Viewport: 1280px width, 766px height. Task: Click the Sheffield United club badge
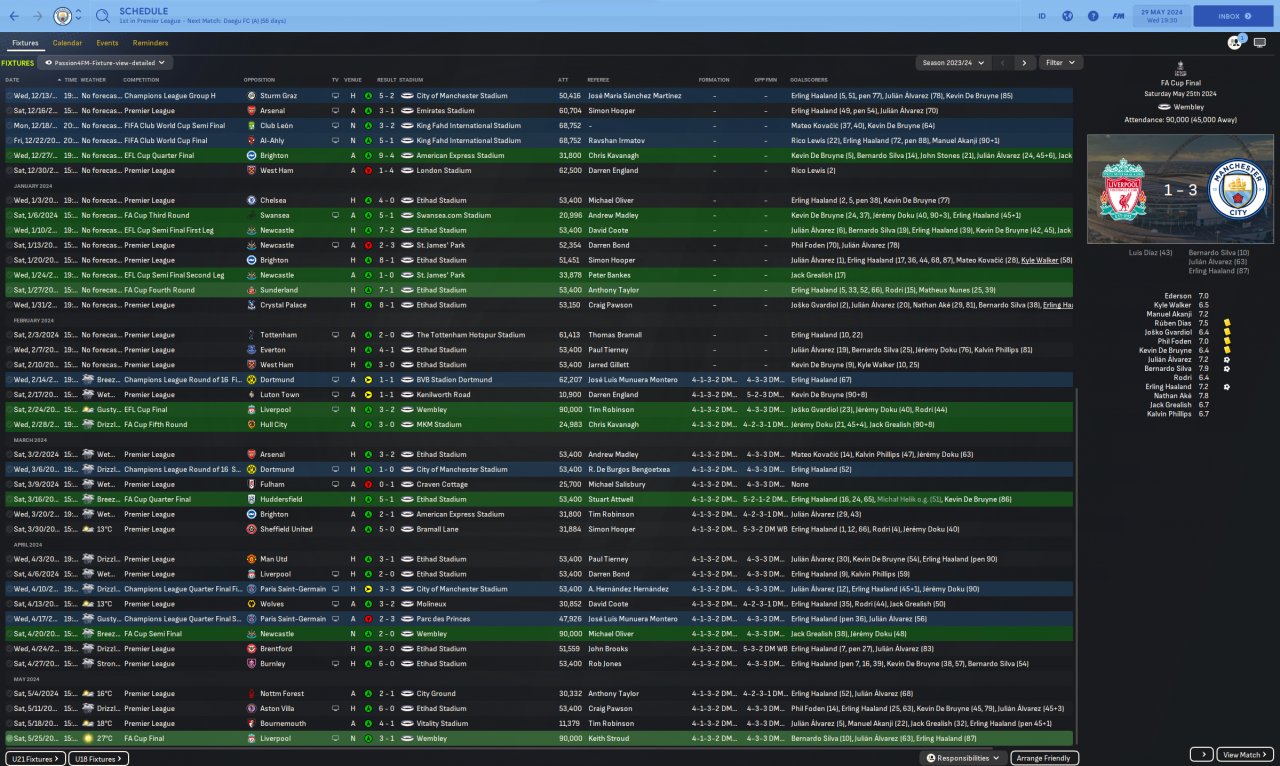pyautogui.click(x=251, y=529)
